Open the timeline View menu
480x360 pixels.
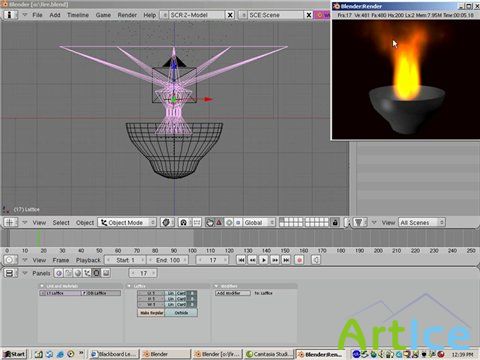(x=39, y=260)
